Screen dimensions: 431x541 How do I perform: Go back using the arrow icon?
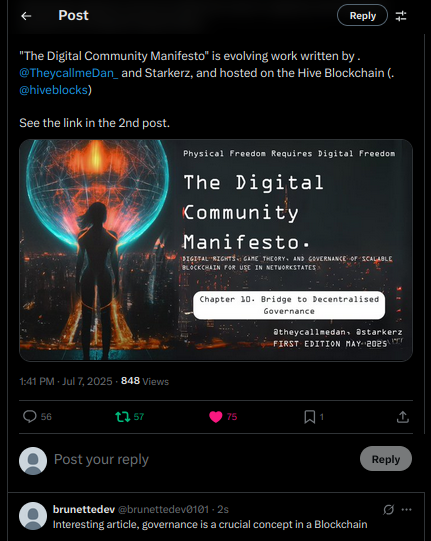tap(26, 16)
